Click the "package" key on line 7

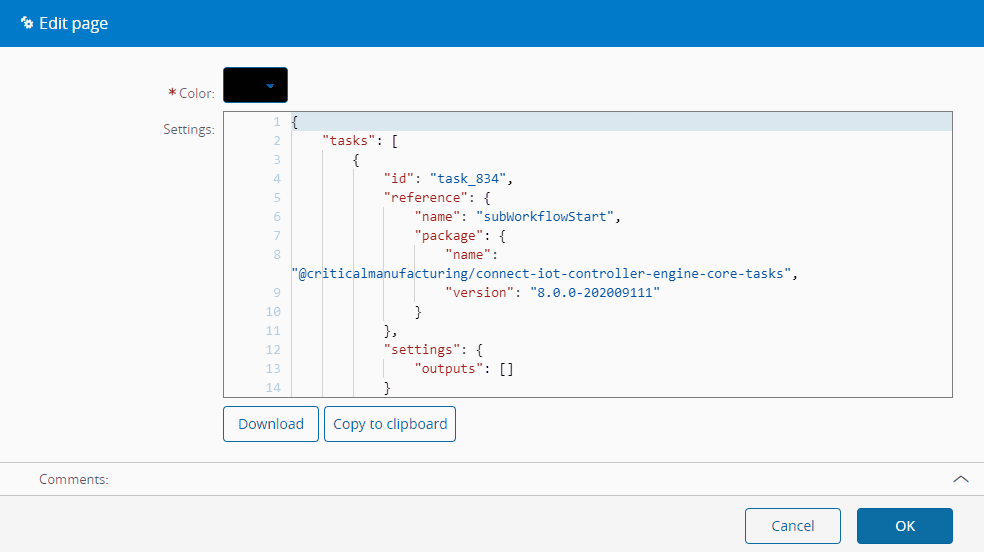click(x=449, y=236)
